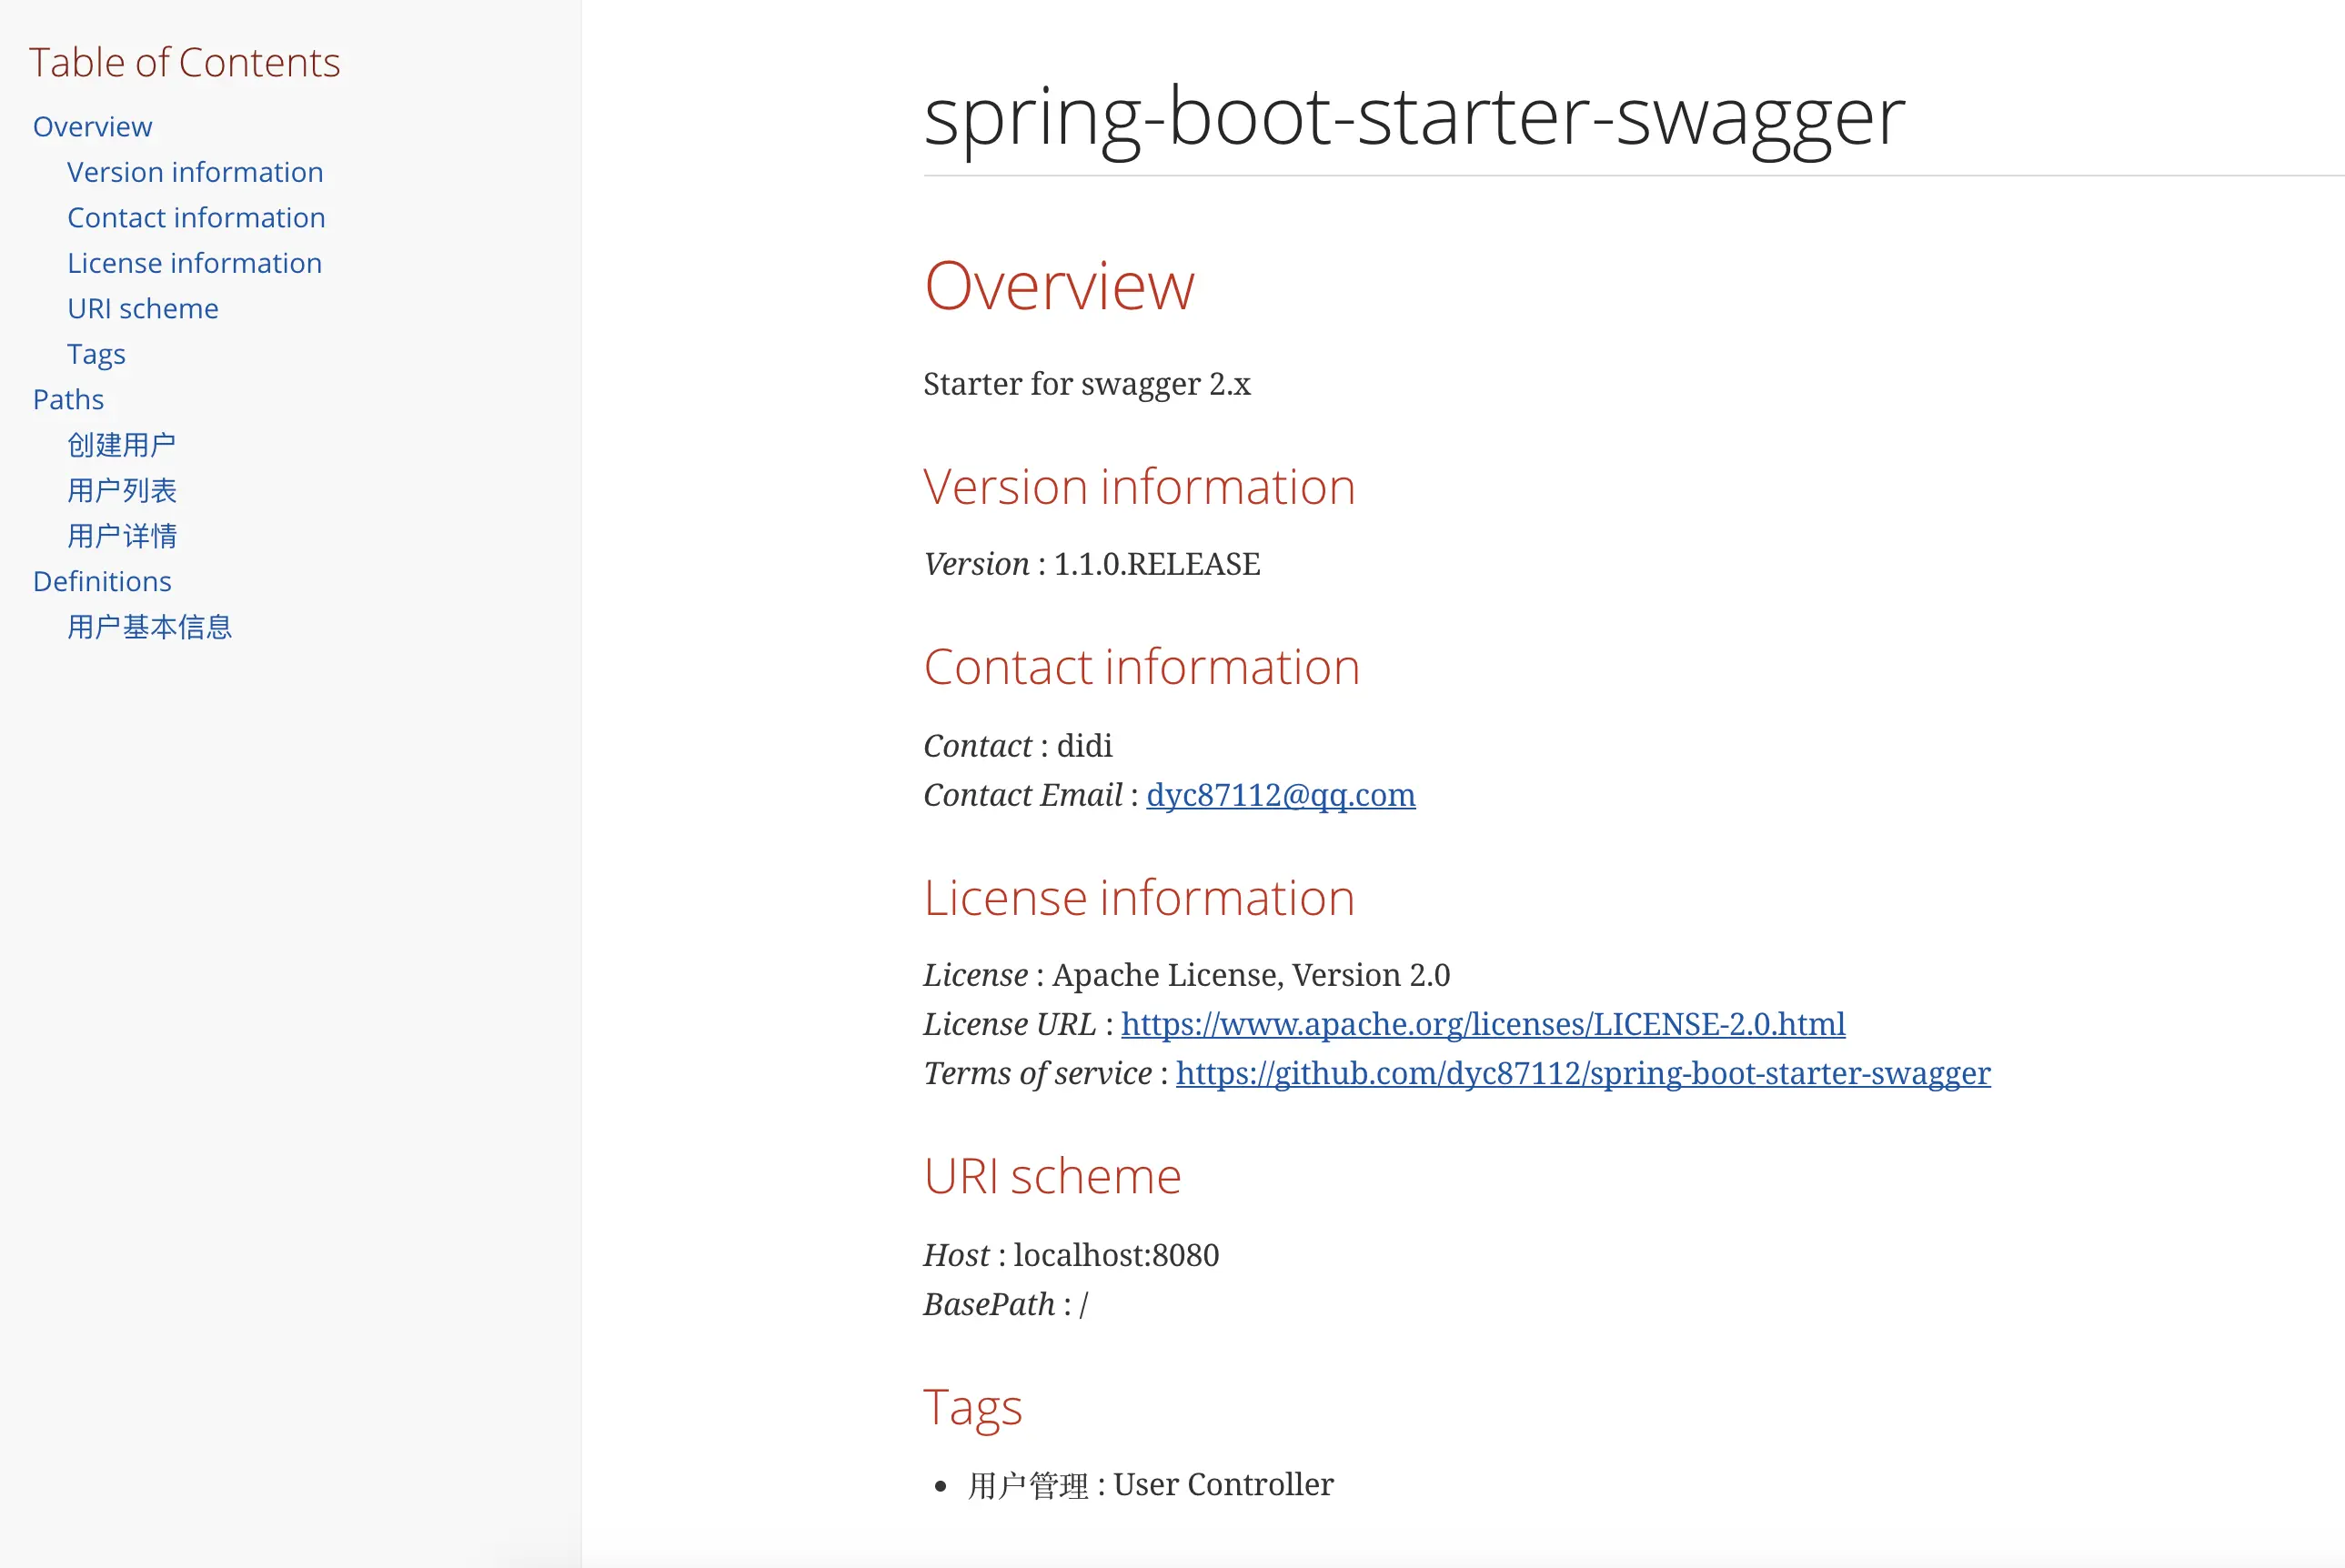This screenshot has height=1568, width=2345.
Task: Open Tags entry in table of contents
Action: 96,354
